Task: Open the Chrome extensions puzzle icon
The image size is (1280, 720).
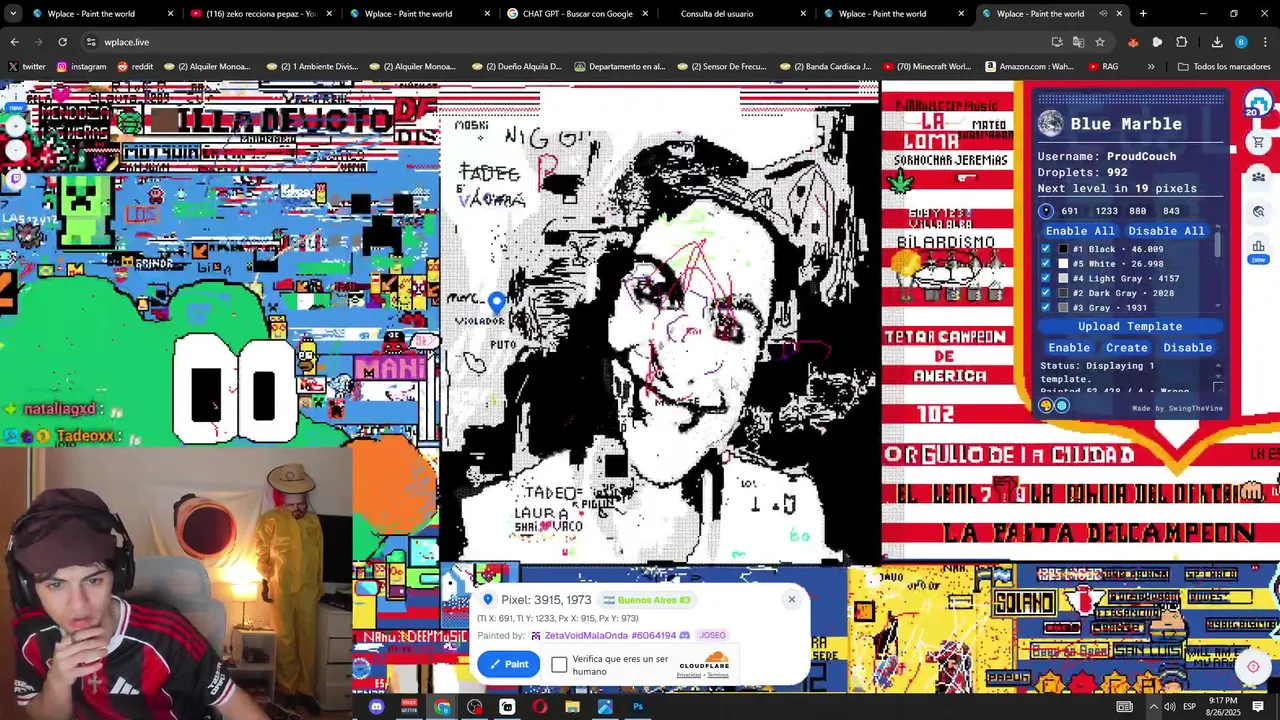Action: (x=1182, y=42)
